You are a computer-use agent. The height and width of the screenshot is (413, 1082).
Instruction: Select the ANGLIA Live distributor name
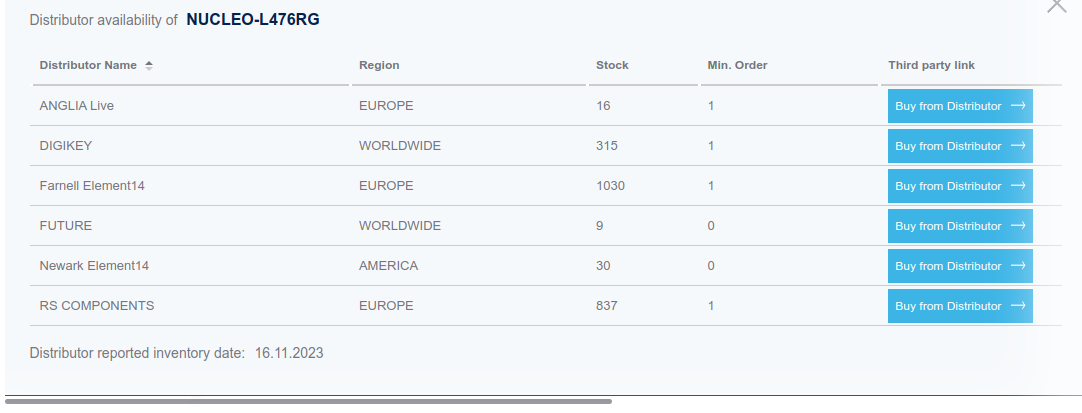[77, 106]
